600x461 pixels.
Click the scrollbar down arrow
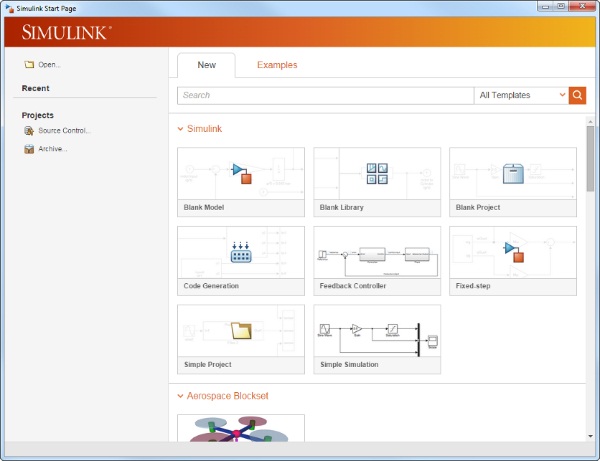pos(590,436)
